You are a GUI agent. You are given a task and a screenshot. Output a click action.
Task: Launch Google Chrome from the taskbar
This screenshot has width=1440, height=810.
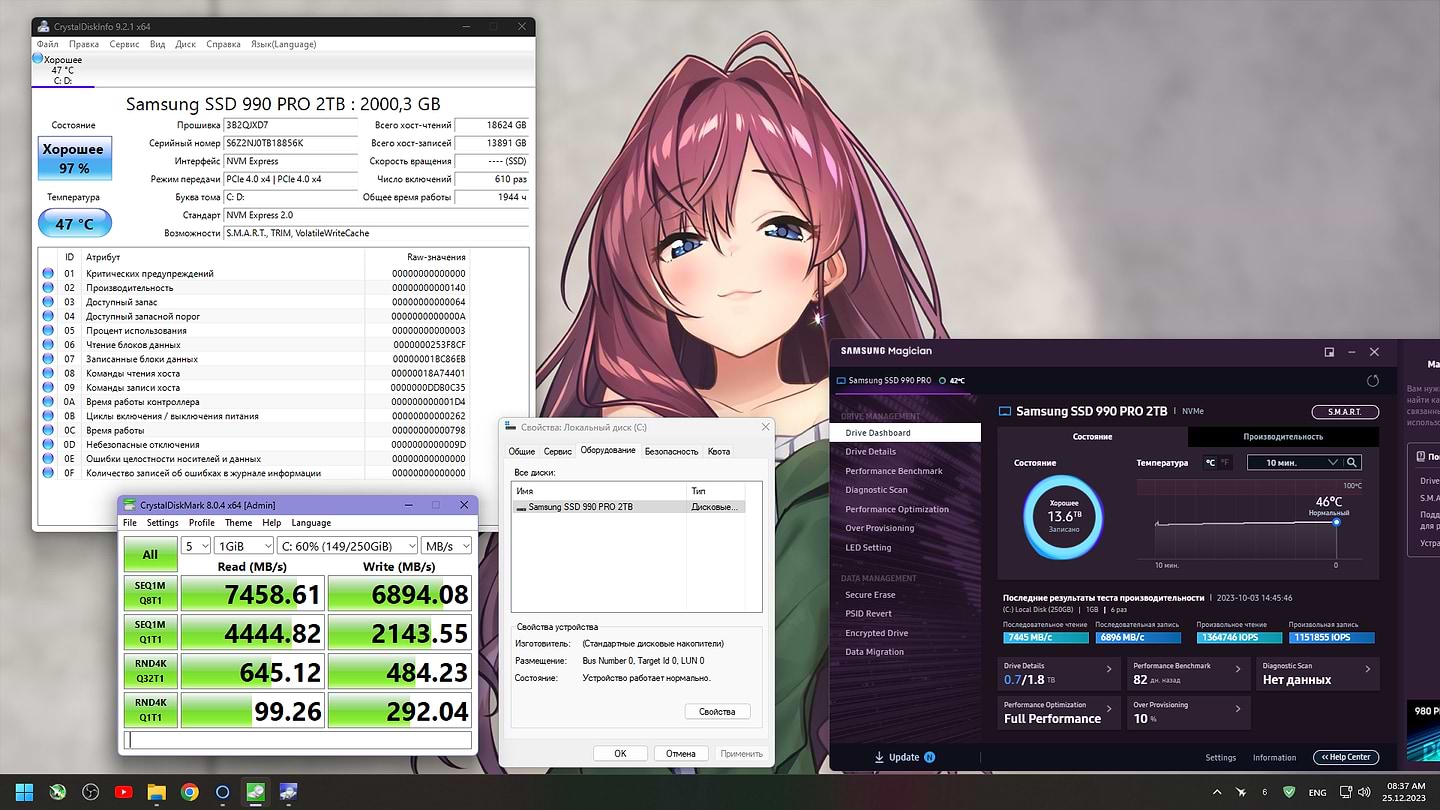click(x=189, y=792)
